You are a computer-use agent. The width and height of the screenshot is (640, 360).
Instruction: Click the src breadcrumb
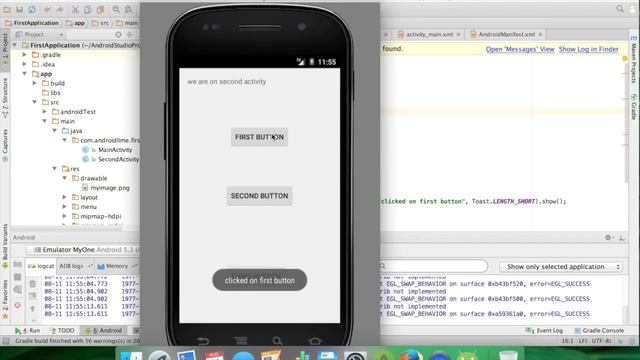pos(101,23)
